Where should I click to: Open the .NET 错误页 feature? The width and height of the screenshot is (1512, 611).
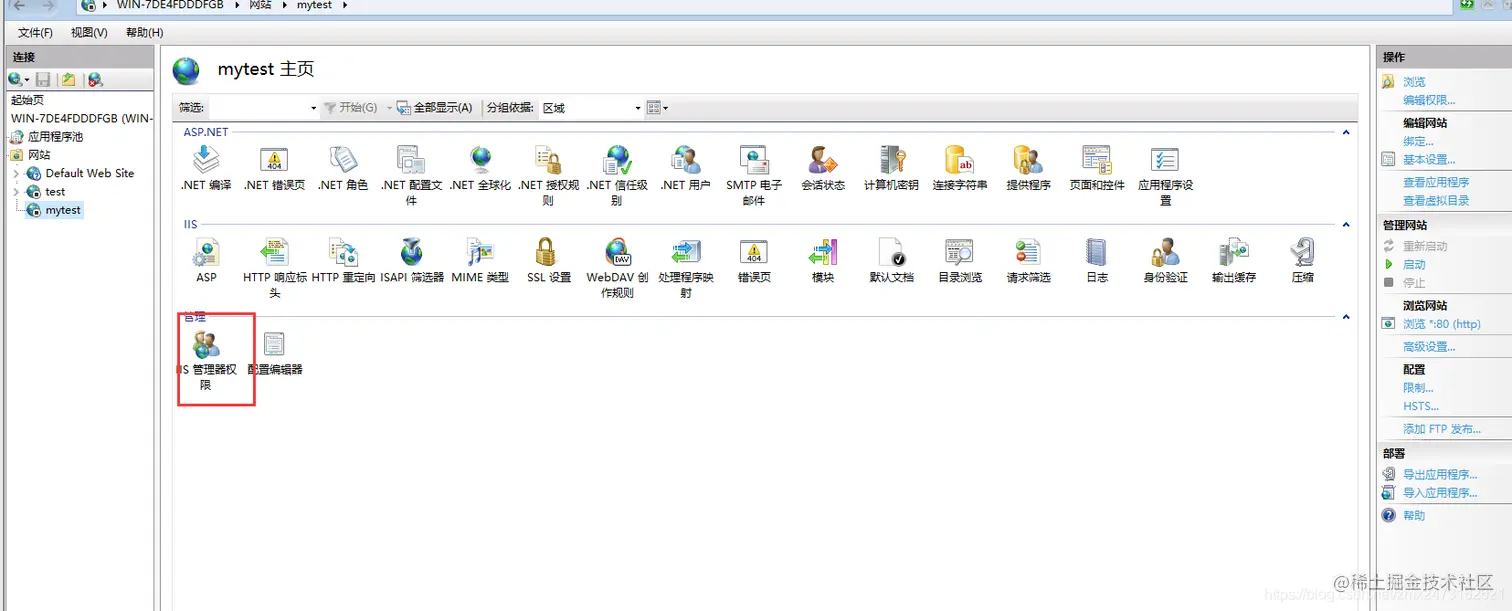tap(274, 169)
